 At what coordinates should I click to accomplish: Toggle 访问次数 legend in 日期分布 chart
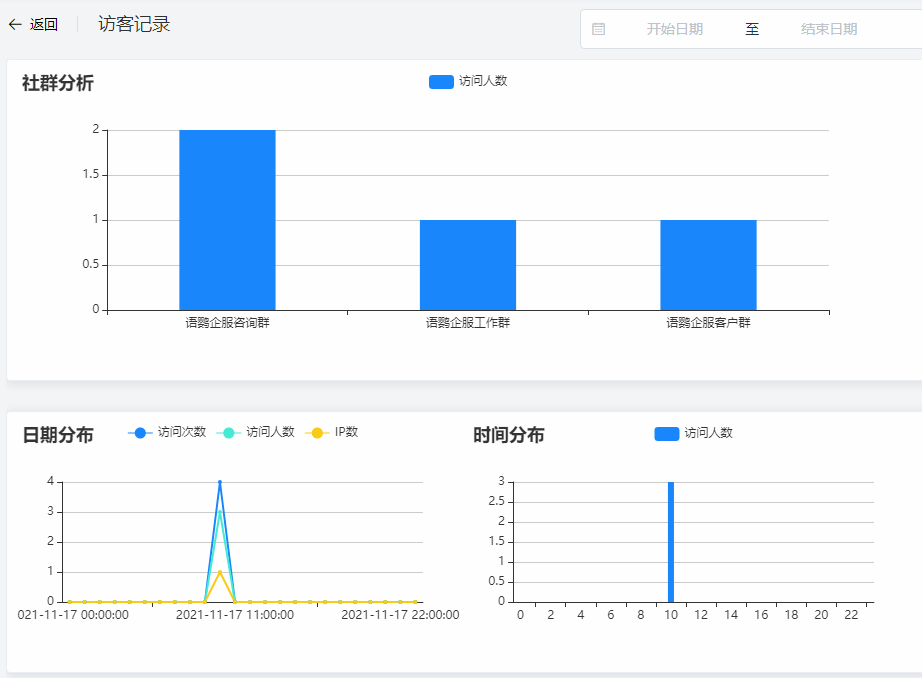point(167,432)
